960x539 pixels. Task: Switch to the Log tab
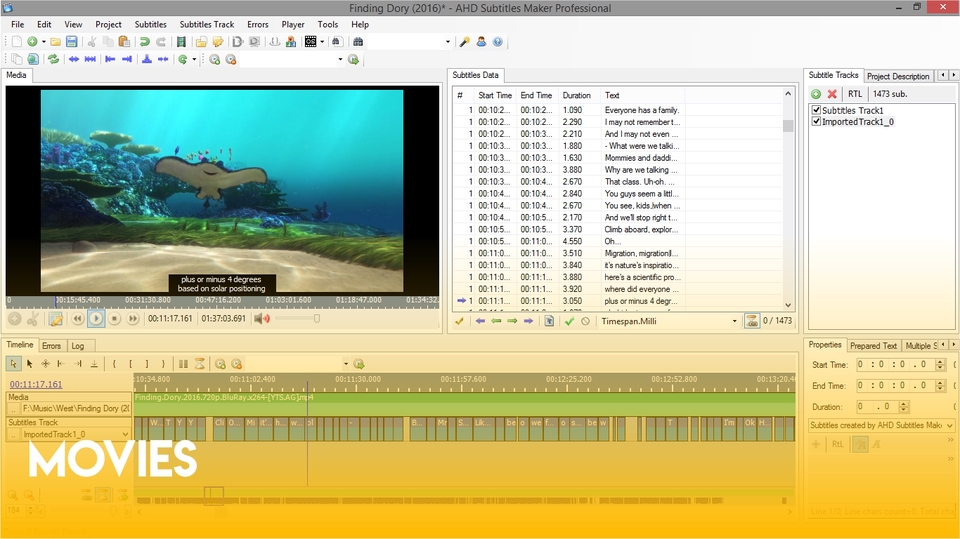[x=78, y=346]
